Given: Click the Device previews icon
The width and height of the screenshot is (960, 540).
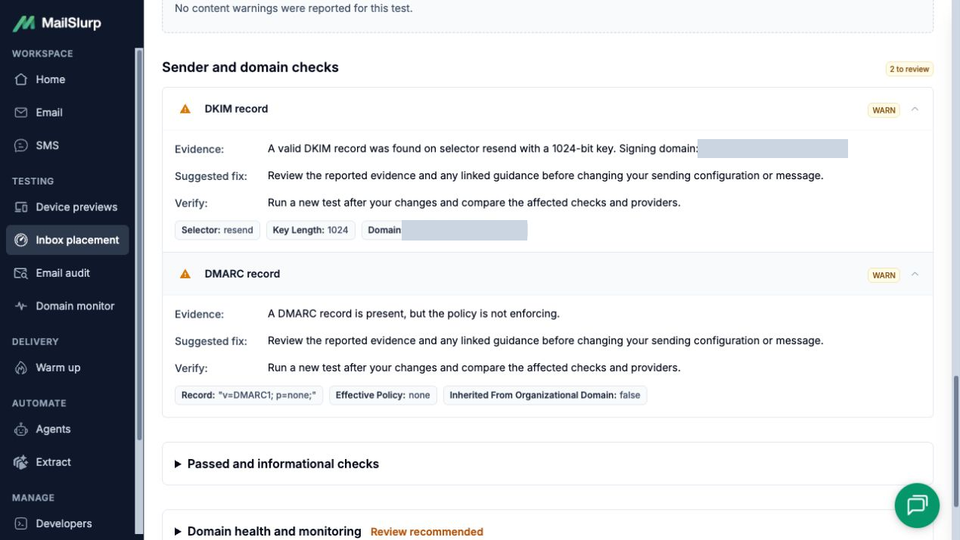Looking at the screenshot, I should click(x=21, y=207).
